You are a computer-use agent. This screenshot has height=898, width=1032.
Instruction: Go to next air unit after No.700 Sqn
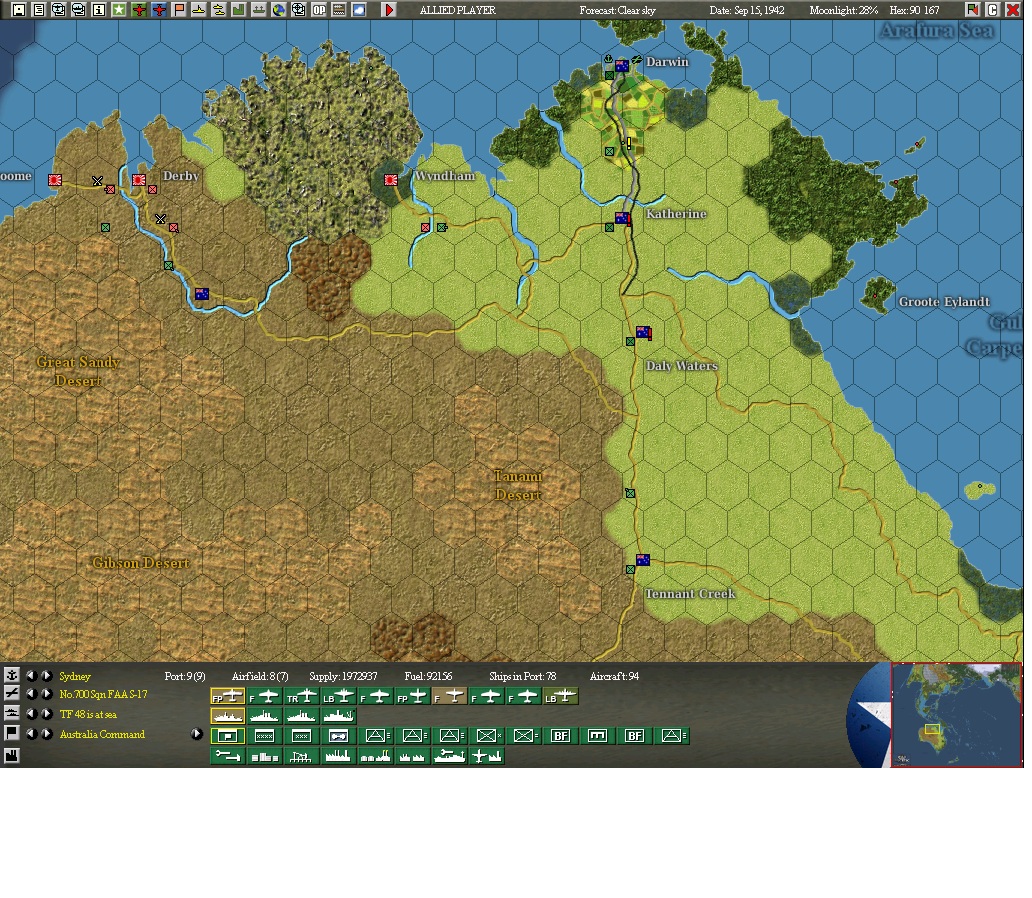[x=47, y=694]
